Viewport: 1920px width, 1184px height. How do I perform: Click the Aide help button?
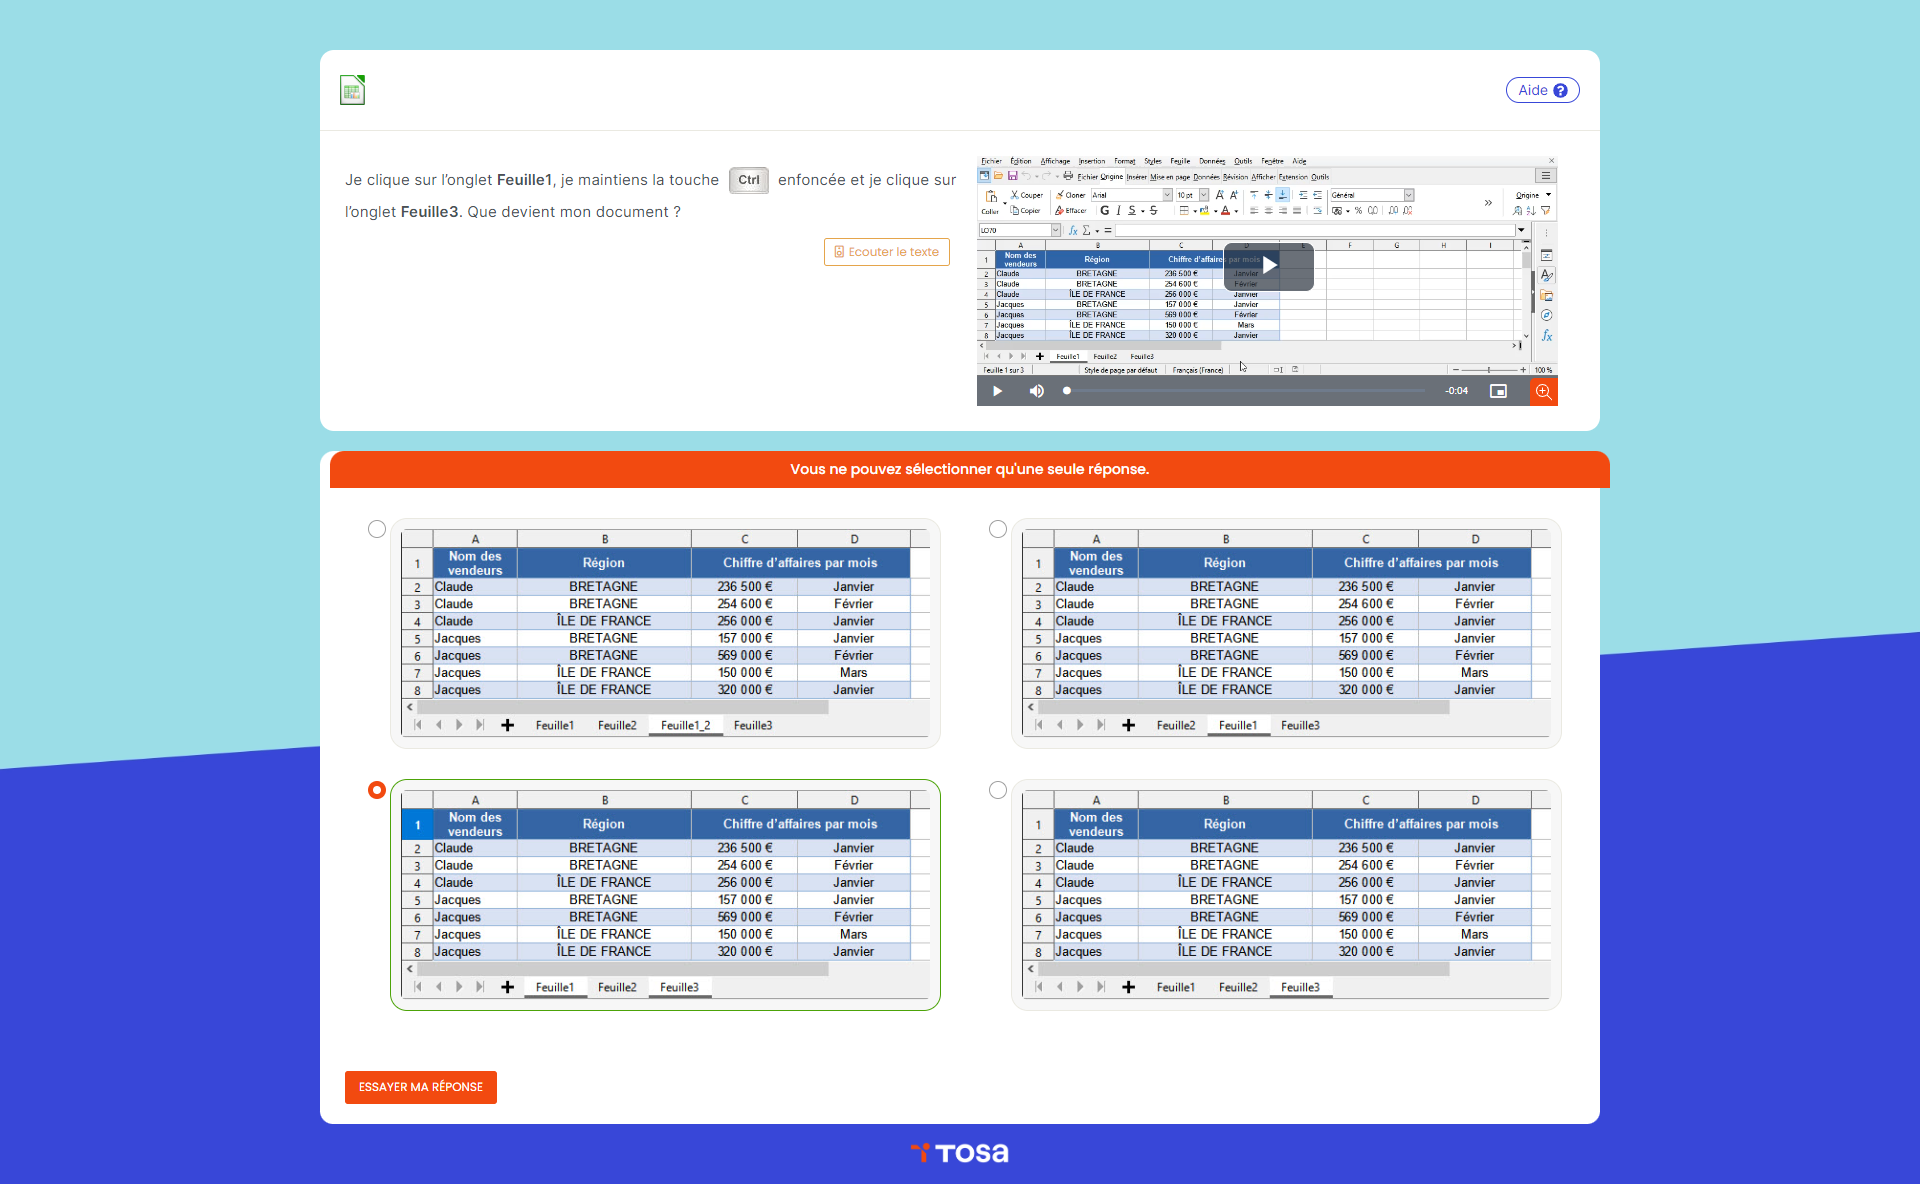coord(1542,90)
